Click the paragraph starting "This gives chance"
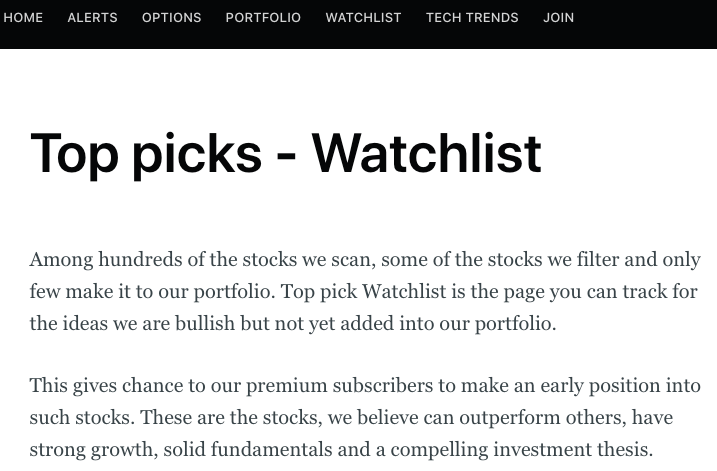Screen dimensions: 717x471 365,417
